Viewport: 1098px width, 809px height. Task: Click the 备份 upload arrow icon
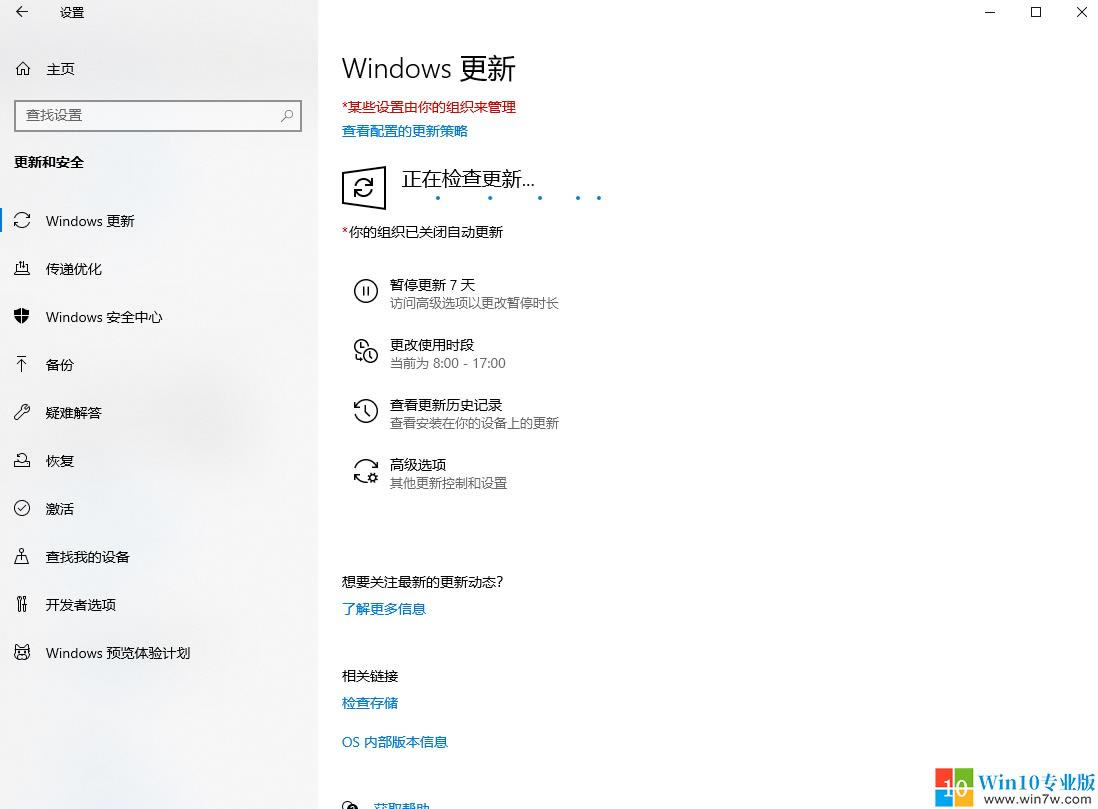[x=22, y=364]
